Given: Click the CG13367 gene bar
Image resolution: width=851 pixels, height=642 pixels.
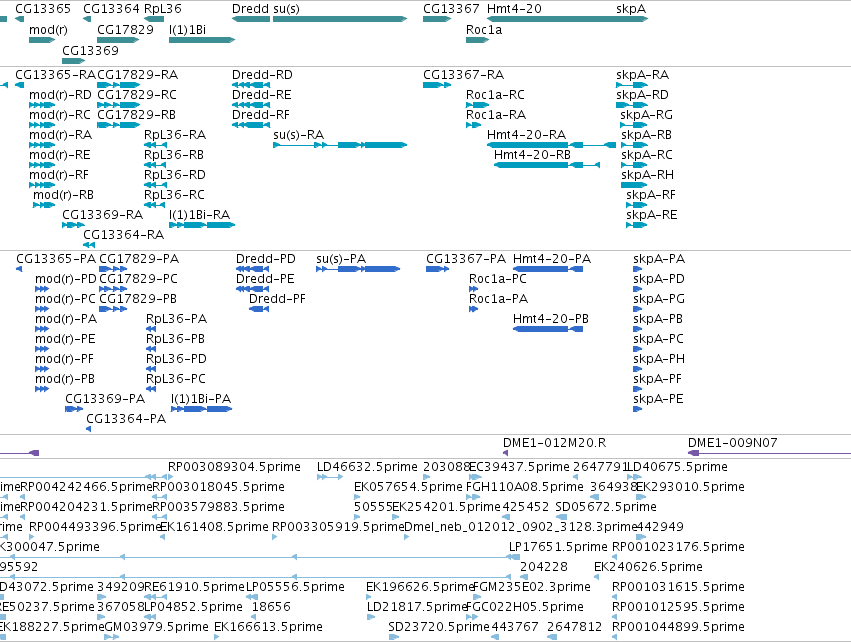Looking at the screenshot, I should tap(437, 19).
